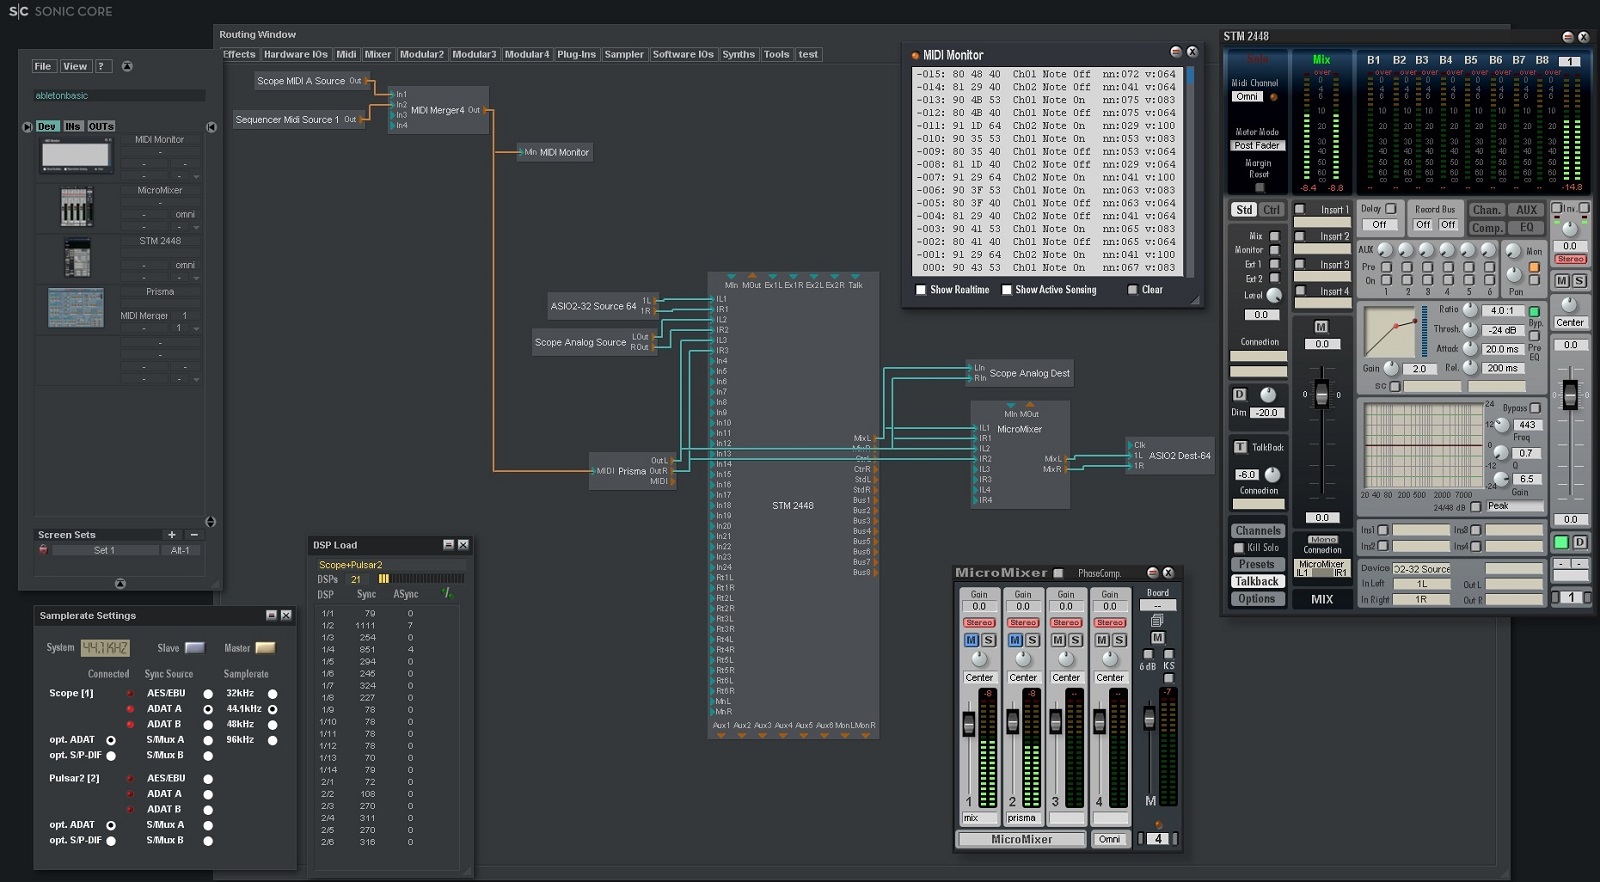The image size is (1600, 882).
Task: Open the Midi Channel Omni dropdown in STM 2448
Action: (x=1247, y=97)
